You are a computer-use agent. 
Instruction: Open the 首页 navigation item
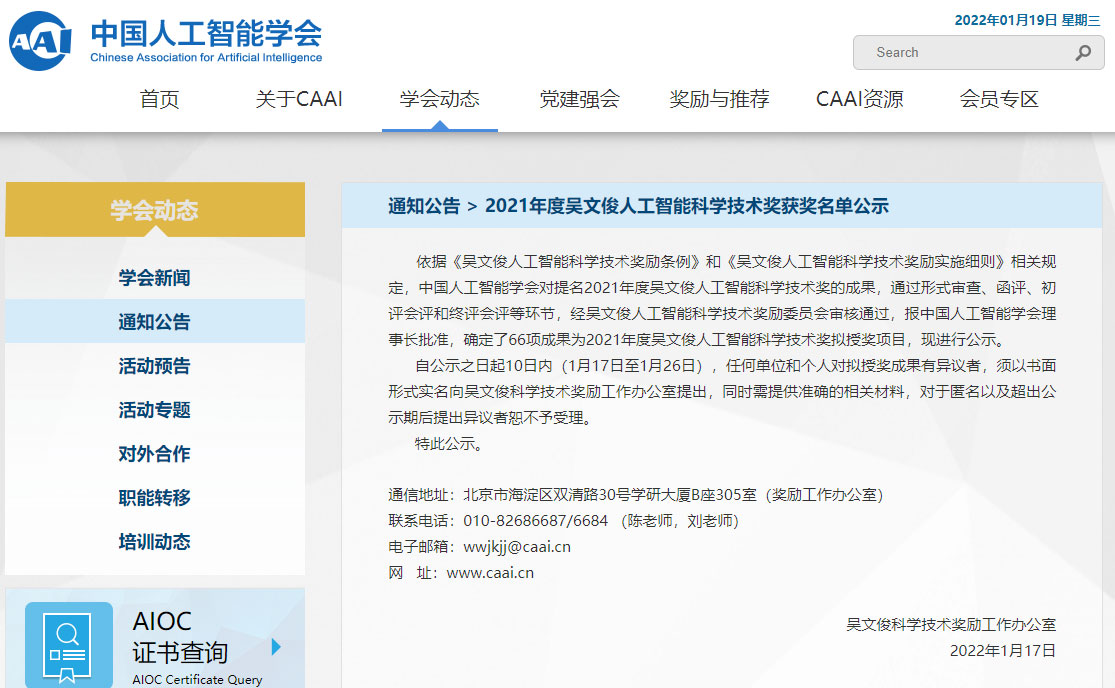tap(159, 99)
